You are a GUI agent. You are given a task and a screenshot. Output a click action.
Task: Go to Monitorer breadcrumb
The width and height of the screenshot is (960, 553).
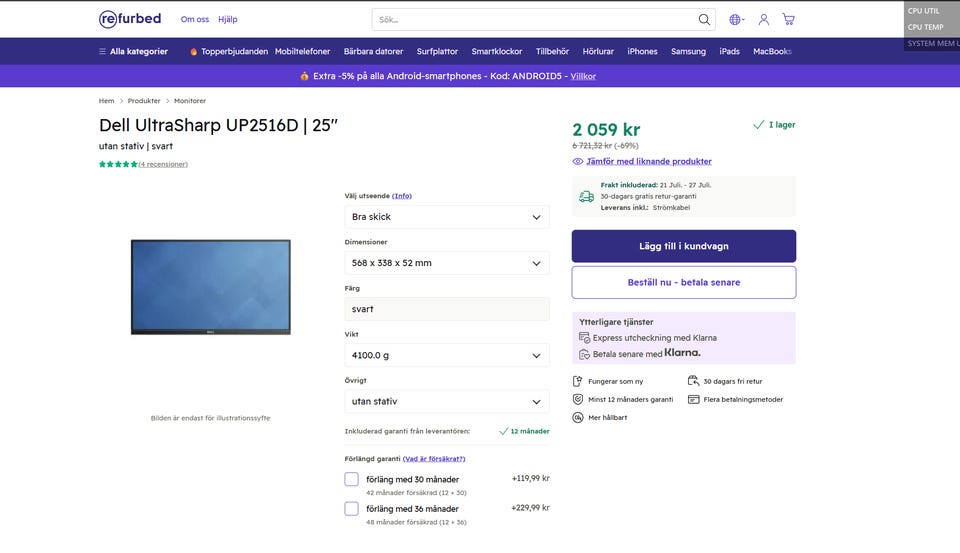coord(190,100)
